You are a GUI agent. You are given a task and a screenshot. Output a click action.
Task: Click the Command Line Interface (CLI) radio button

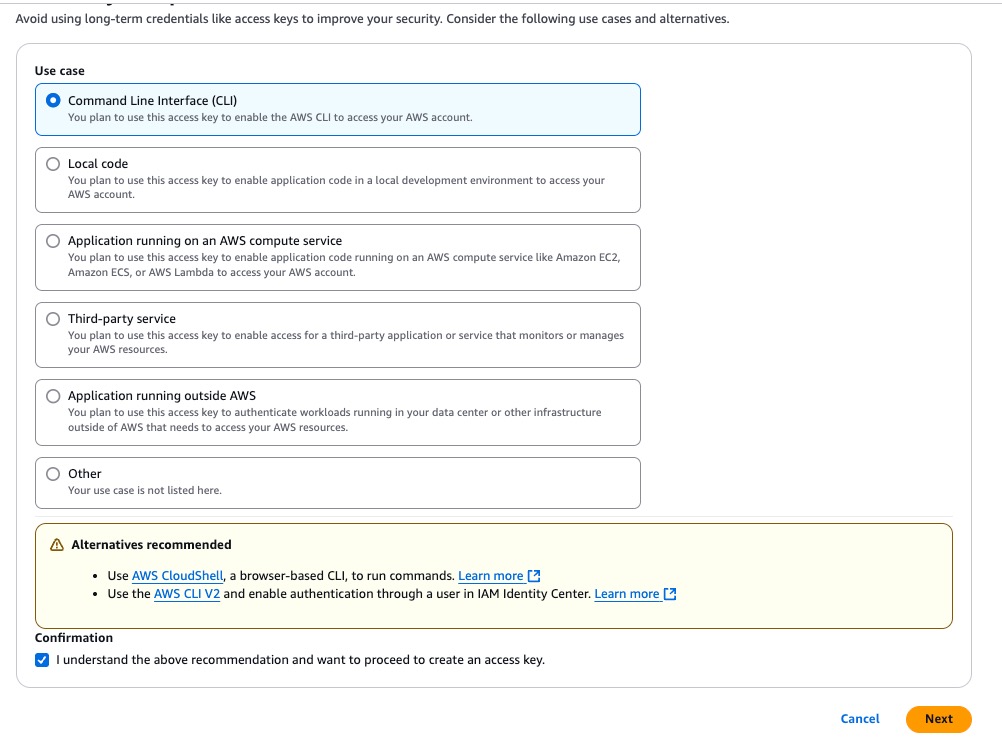coord(52,99)
